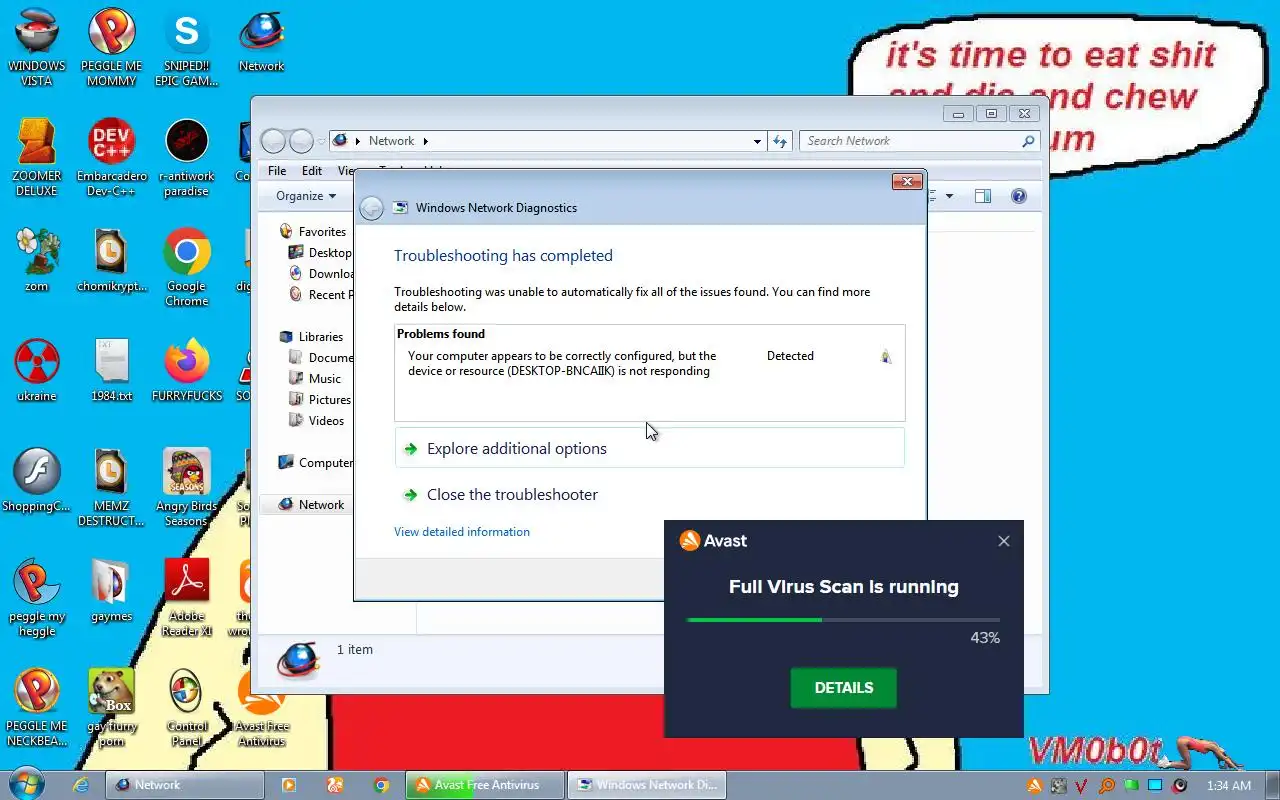Viewport: 1280px width, 800px height.
Task: Open address bar history dropdown arrow
Action: (757, 141)
